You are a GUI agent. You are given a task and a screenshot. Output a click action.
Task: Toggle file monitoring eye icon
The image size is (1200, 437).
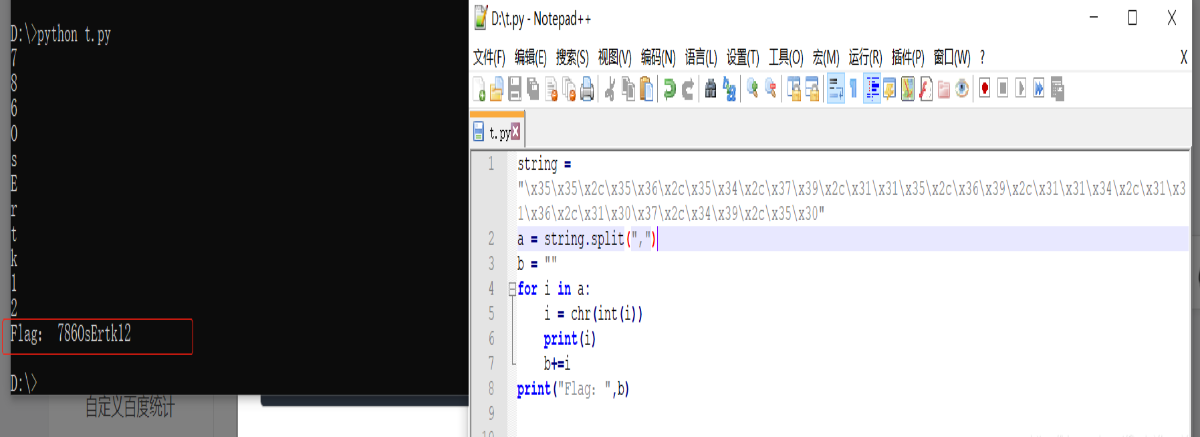click(962, 89)
